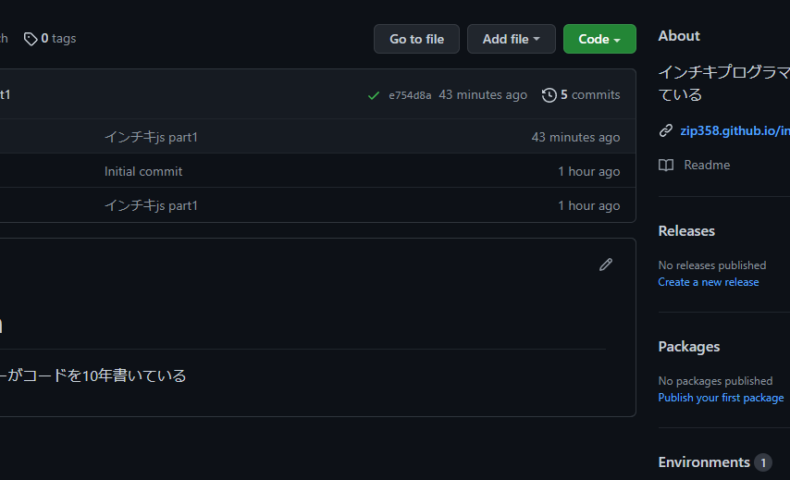Click the Go to file button
Image resolution: width=790 pixels, height=480 pixels.
[416, 39]
